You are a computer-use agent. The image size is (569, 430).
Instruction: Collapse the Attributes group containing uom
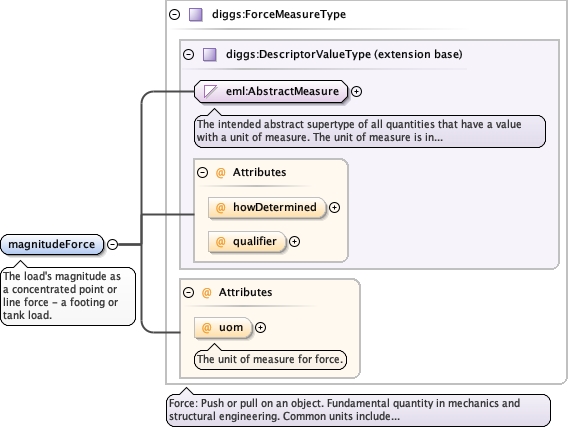pos(188,292)
